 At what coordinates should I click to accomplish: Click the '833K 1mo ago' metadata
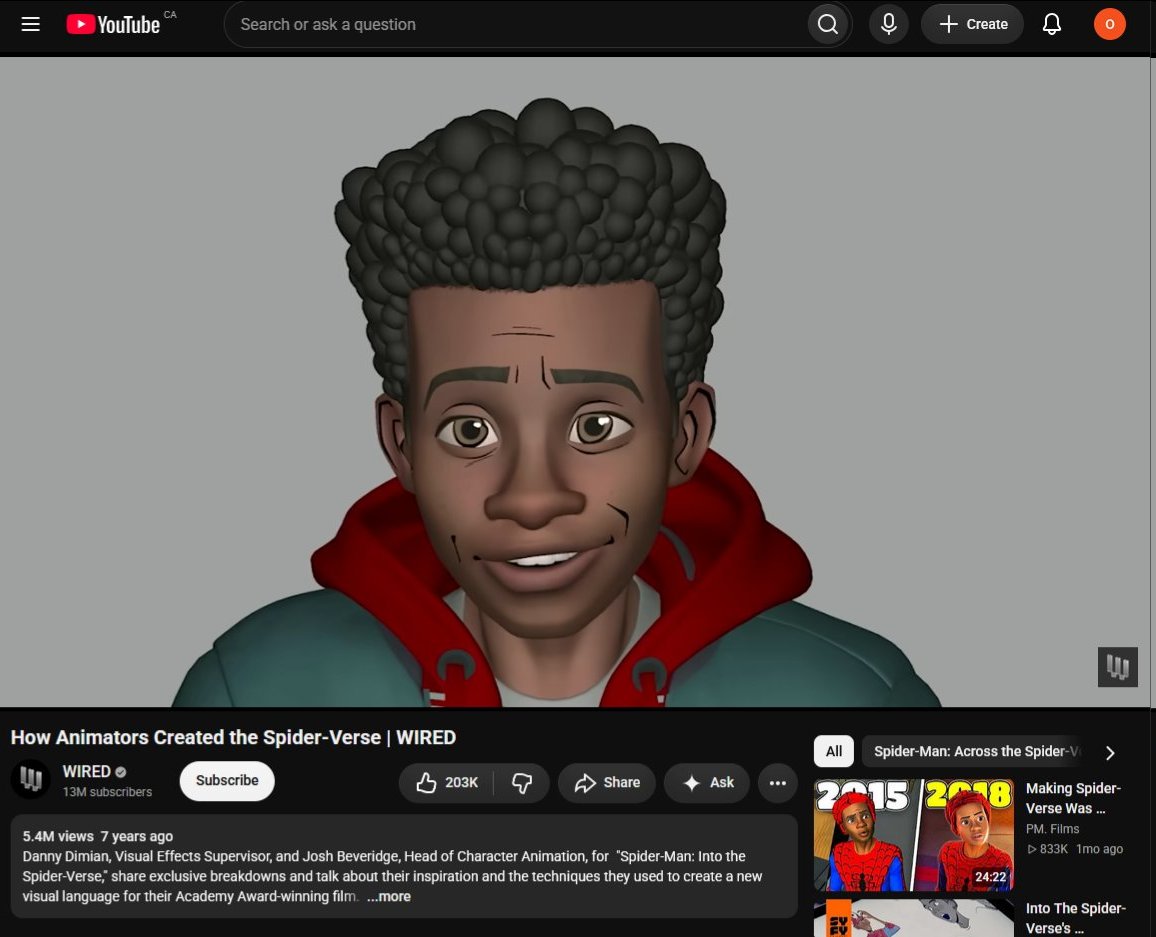[1076, 849]
